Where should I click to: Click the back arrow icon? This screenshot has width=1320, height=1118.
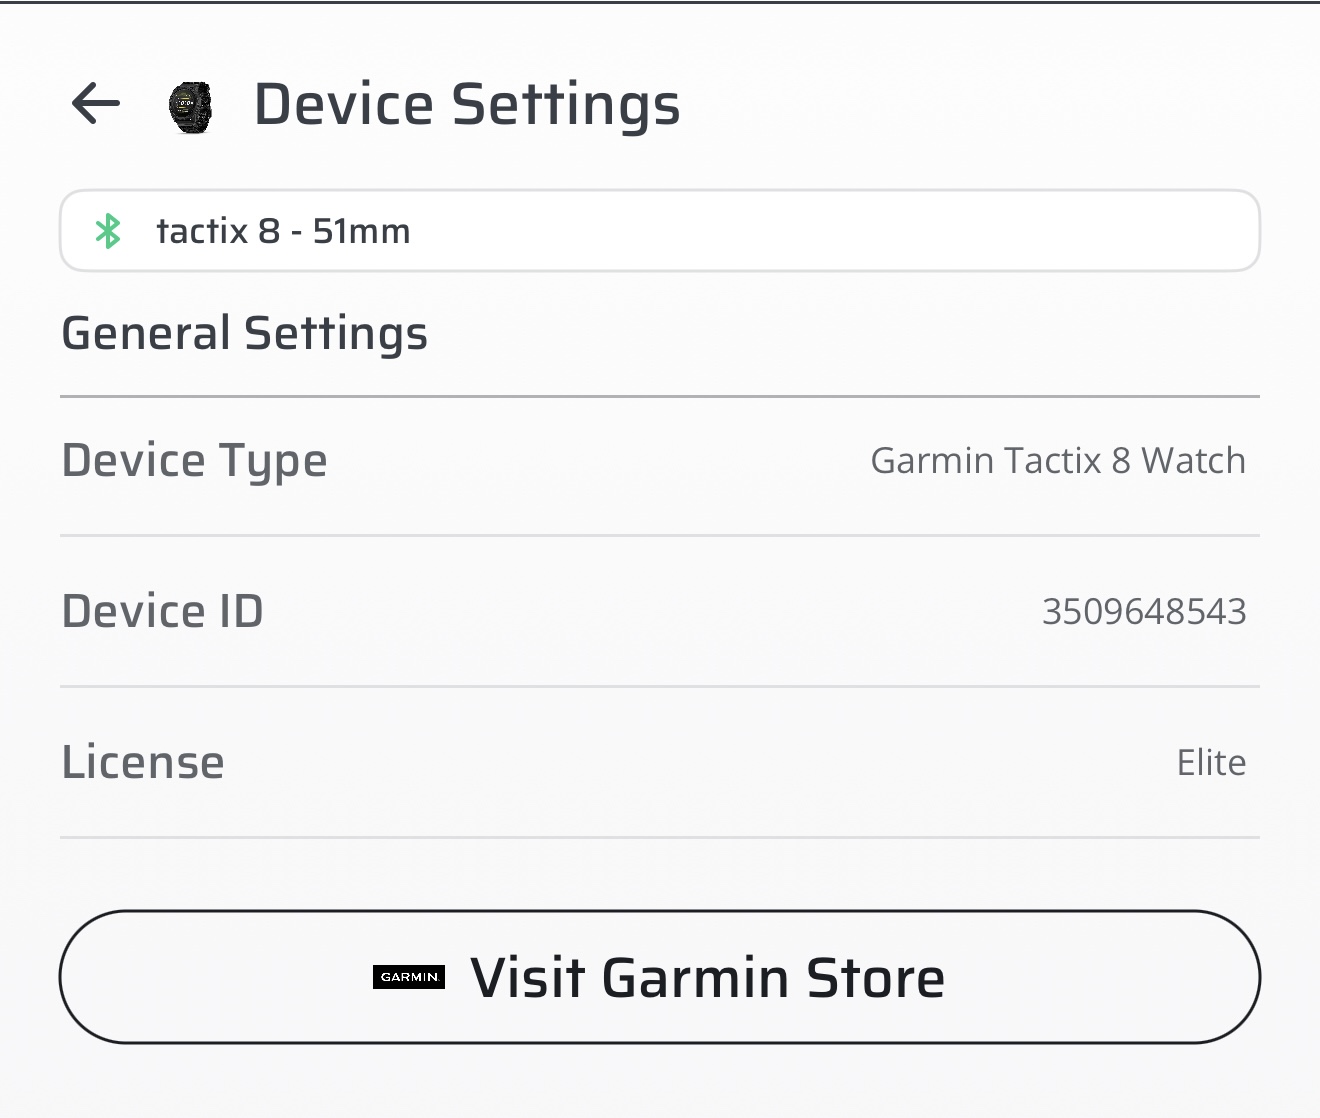click(96, 103)
